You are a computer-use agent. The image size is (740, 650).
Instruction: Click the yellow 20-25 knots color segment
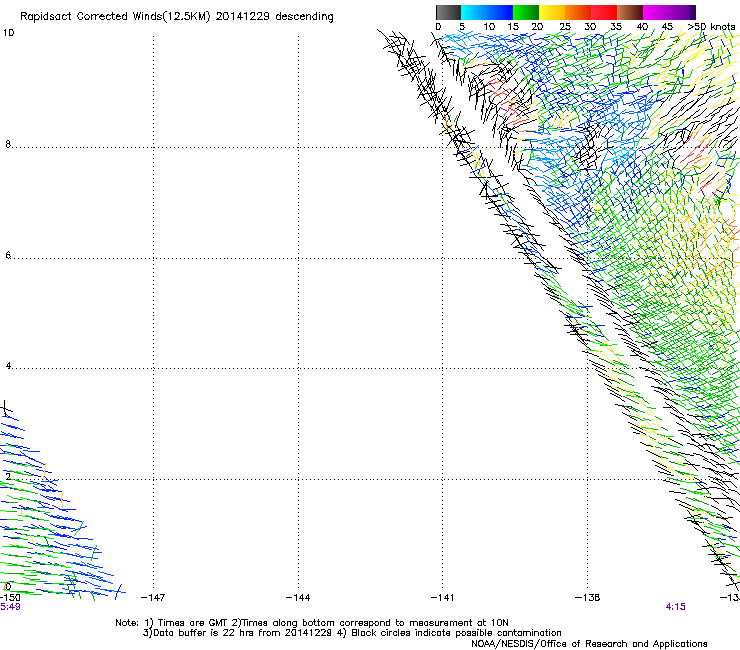[x=552, y=12]
